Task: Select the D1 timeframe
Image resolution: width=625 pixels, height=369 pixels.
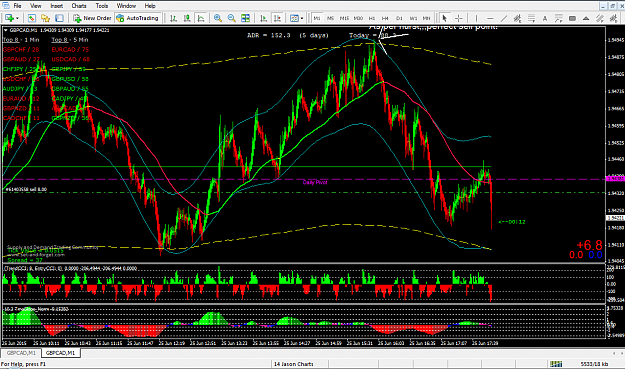Action: (399, 18)
